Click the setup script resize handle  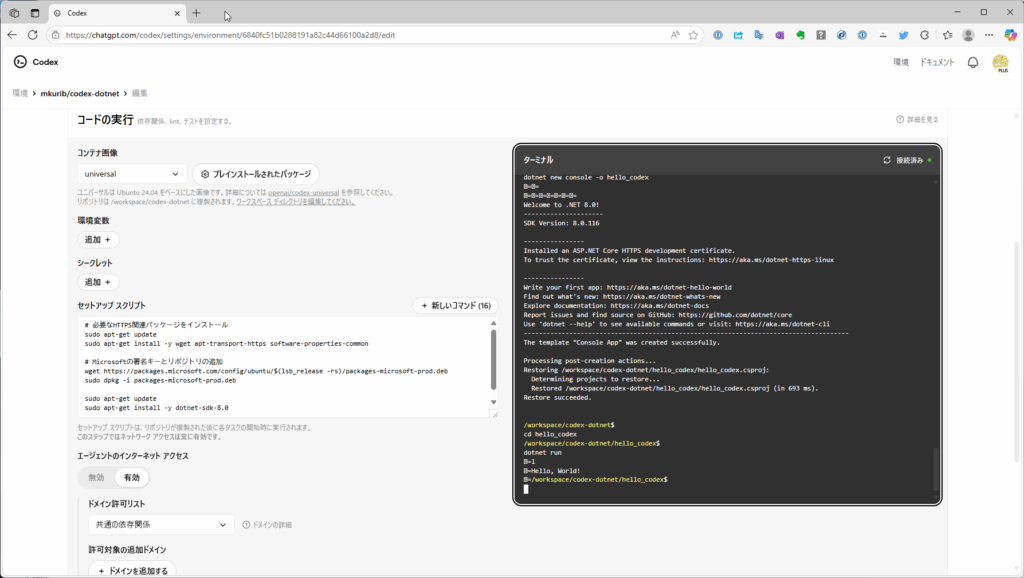pos(494,413)
